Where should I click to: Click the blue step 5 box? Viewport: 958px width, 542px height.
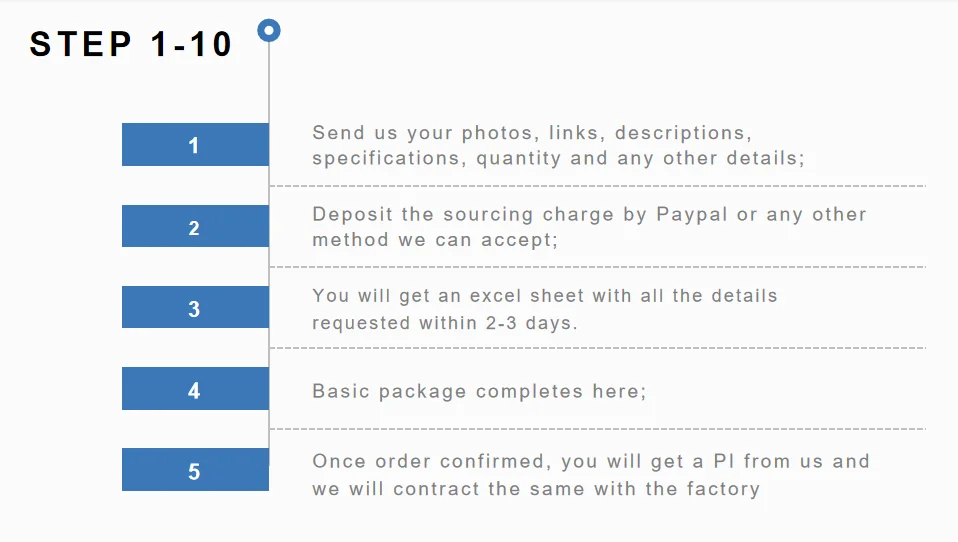coord(195,470)
